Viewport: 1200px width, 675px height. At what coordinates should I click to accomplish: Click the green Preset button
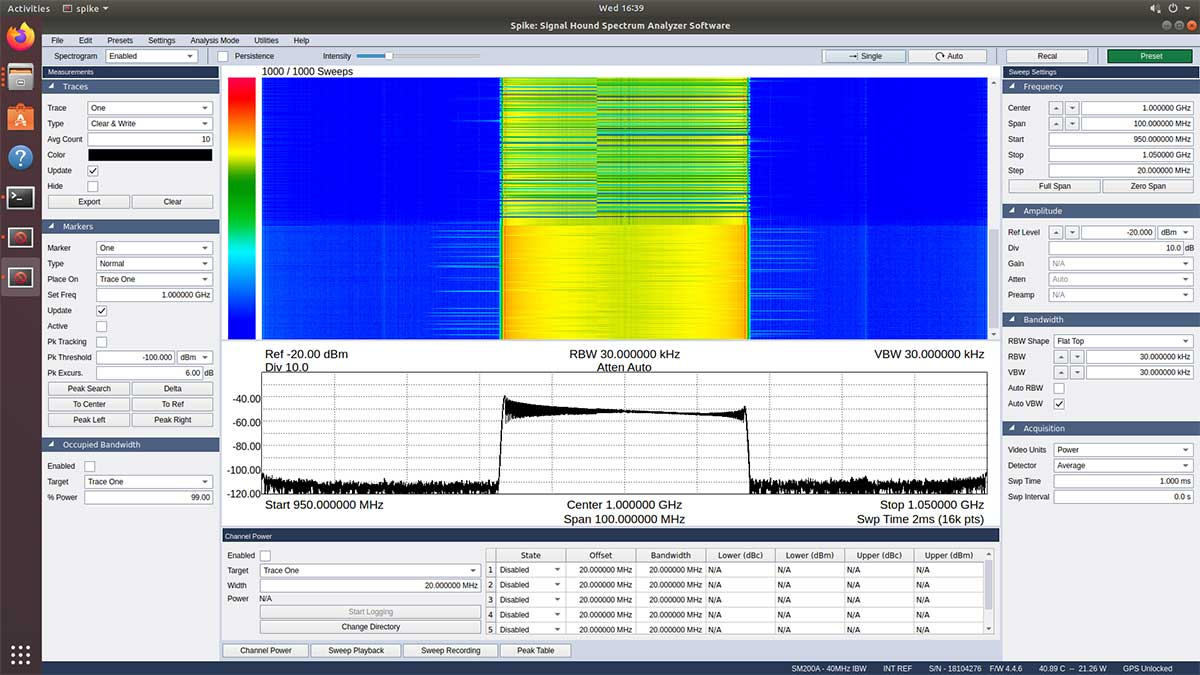1150,56
